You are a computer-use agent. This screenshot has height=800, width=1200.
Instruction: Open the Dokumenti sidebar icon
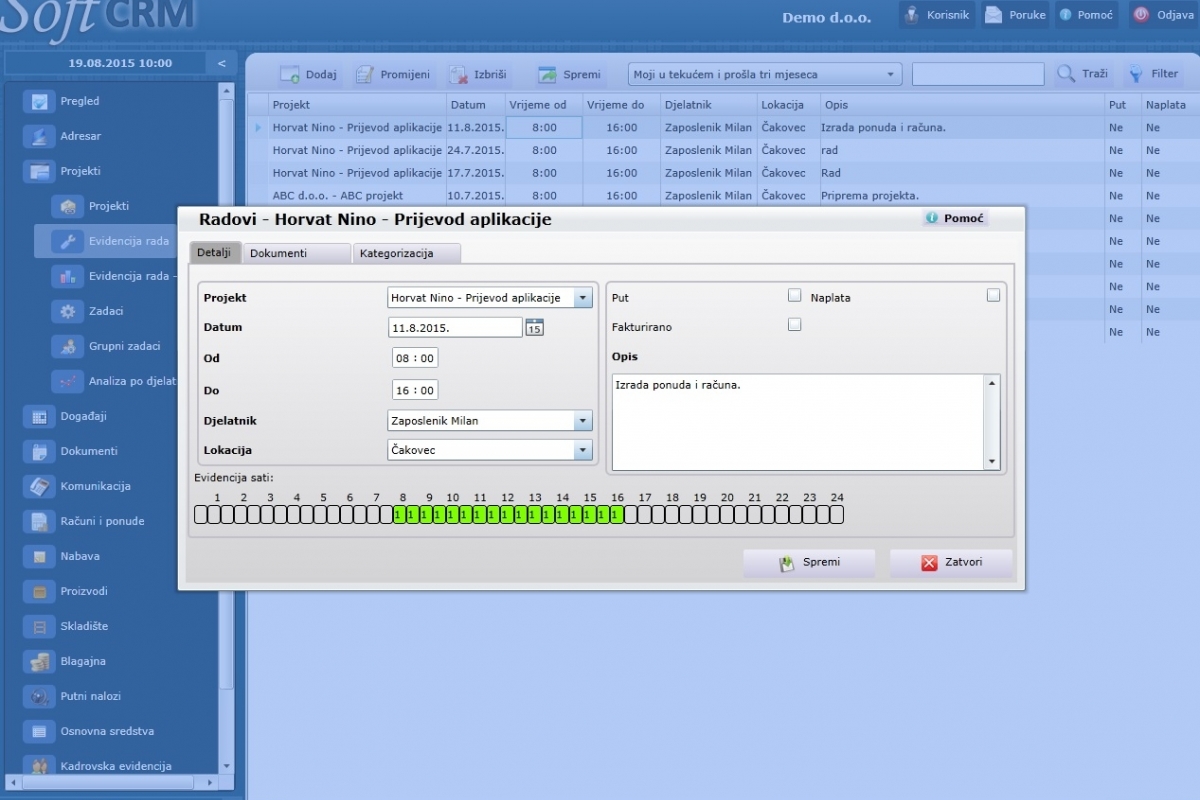(x=40, y=451)
